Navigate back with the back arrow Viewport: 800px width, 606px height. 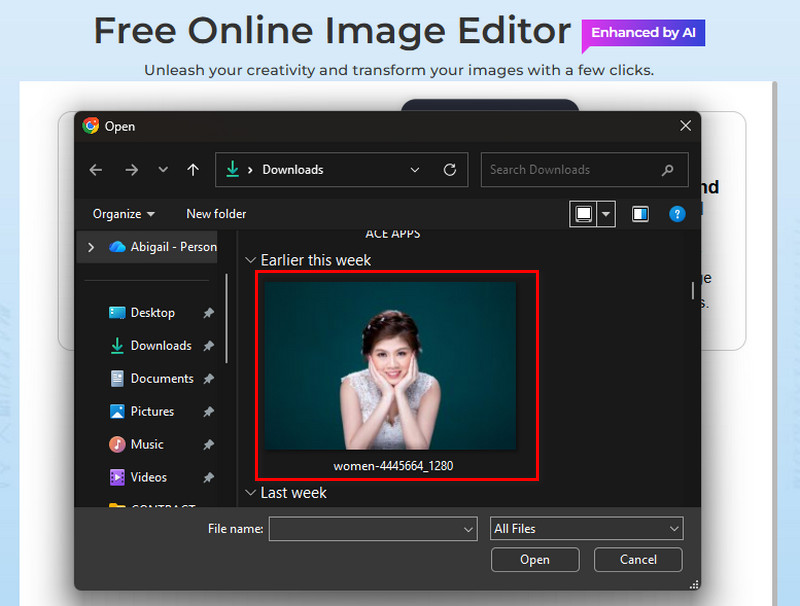pos(95,170)
